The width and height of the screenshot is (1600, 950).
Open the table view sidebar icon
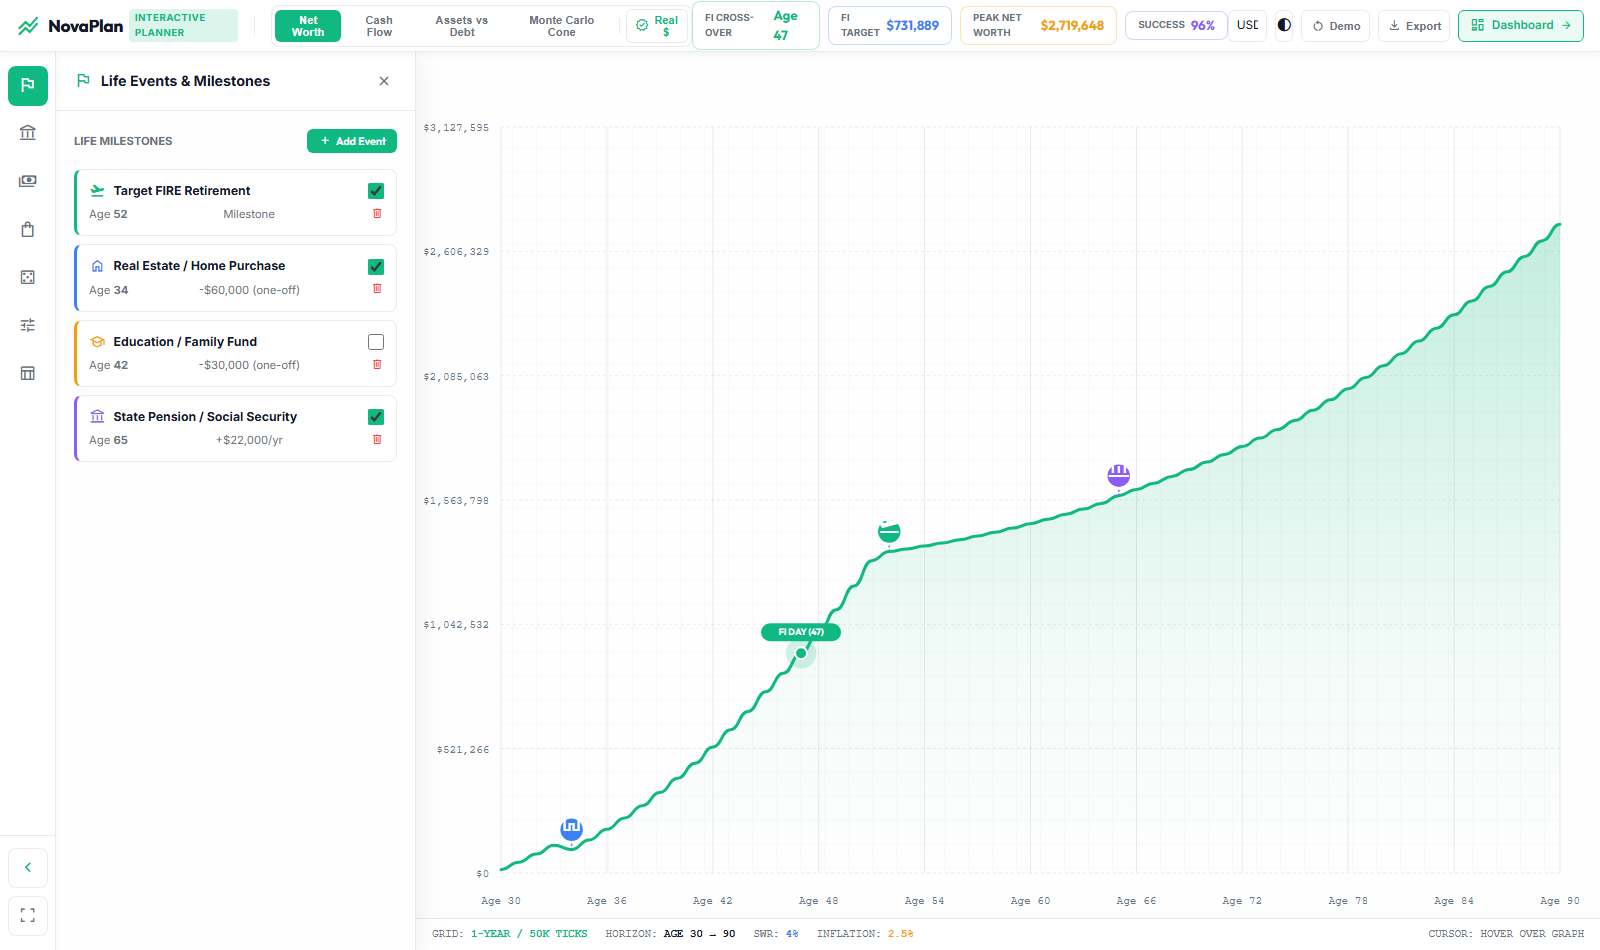click(x=28, y=373)
